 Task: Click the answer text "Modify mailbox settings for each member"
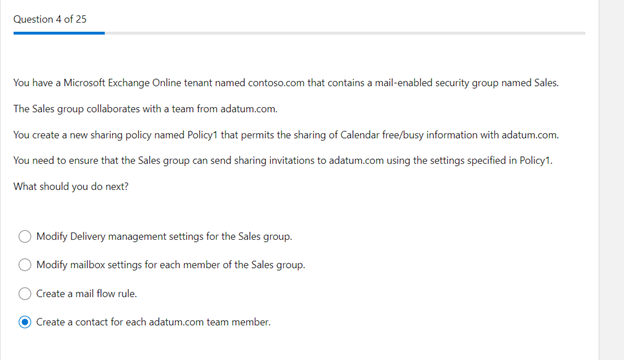click(x=128, y=265)
